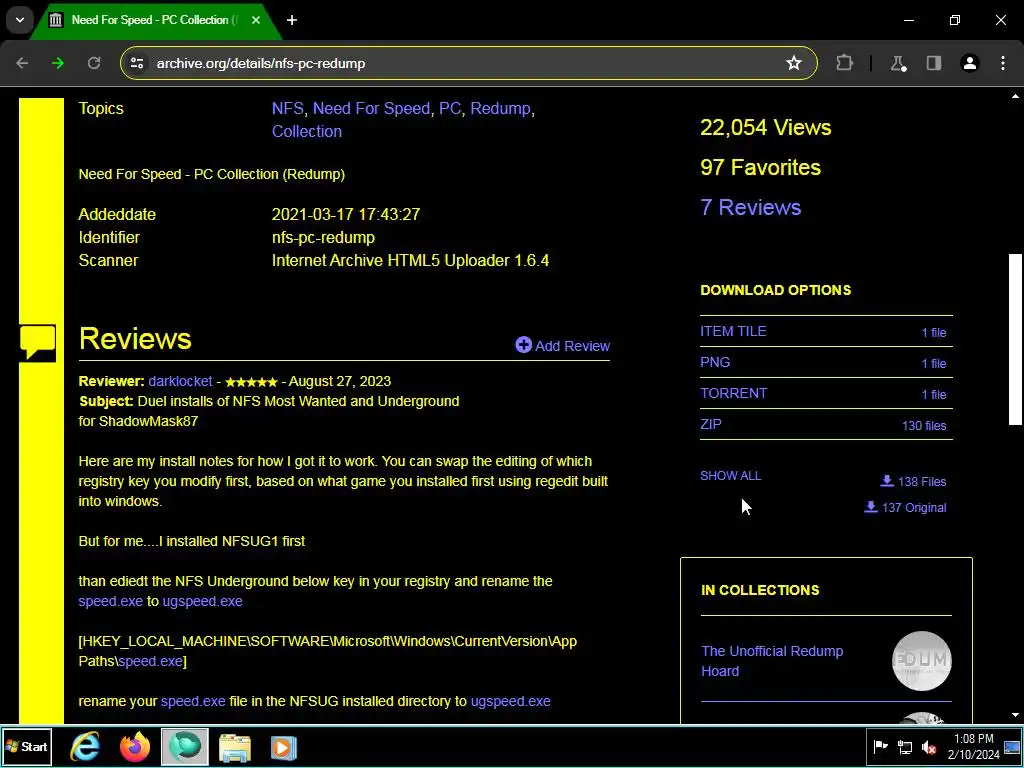The width and height of the screenshot is (1024, 768).
Task: Click the muted volume tray icon
Action: 929,746
